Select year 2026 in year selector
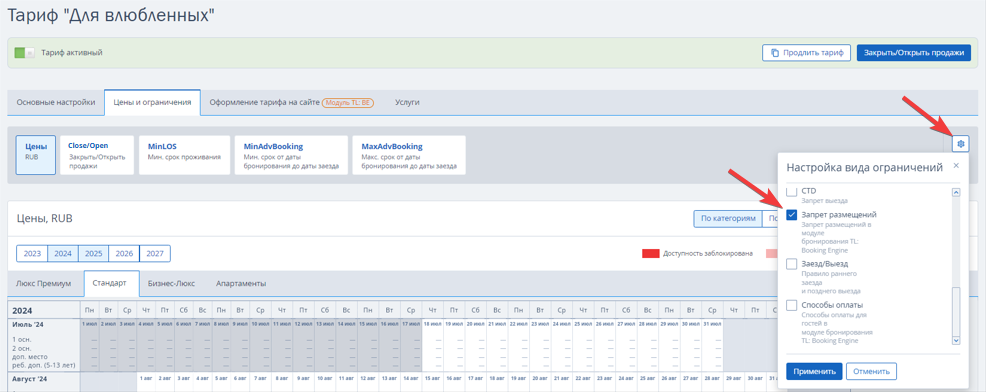This screenshot has width=986, height=392. 124,254
